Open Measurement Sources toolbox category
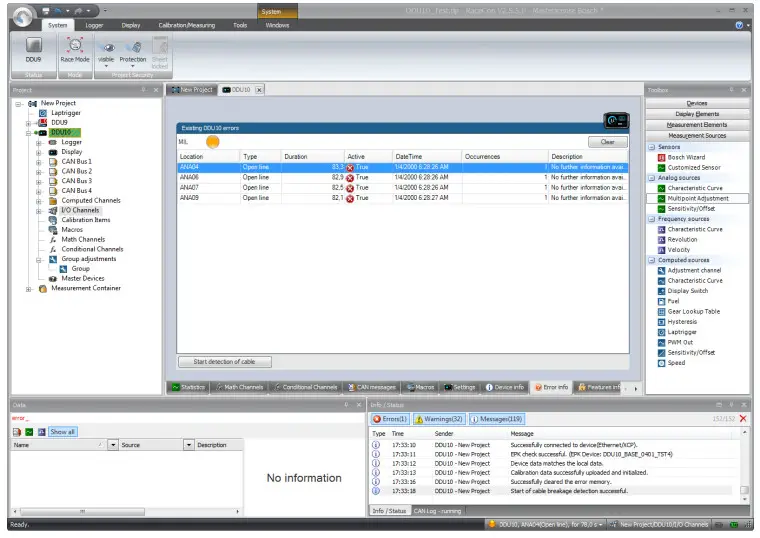Screen dimensions: 760x538 click(x=697, y=136)
